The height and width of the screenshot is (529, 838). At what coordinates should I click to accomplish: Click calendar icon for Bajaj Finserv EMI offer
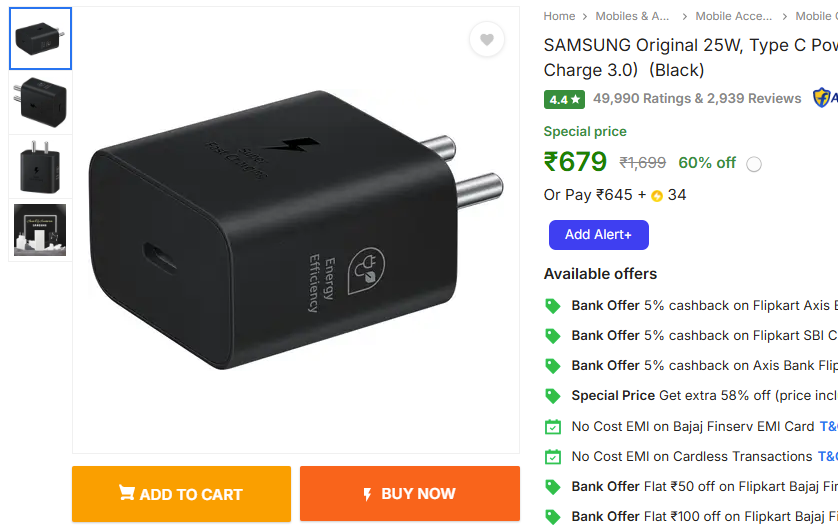[552, 426]
